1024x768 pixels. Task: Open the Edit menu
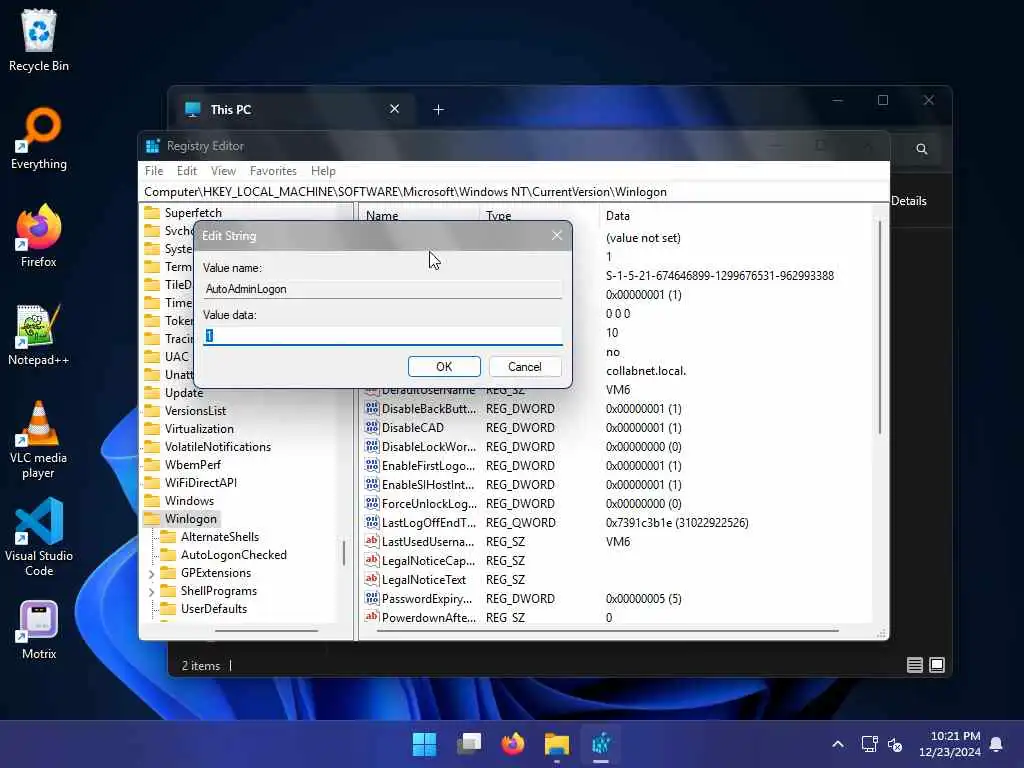click(187, 170)
